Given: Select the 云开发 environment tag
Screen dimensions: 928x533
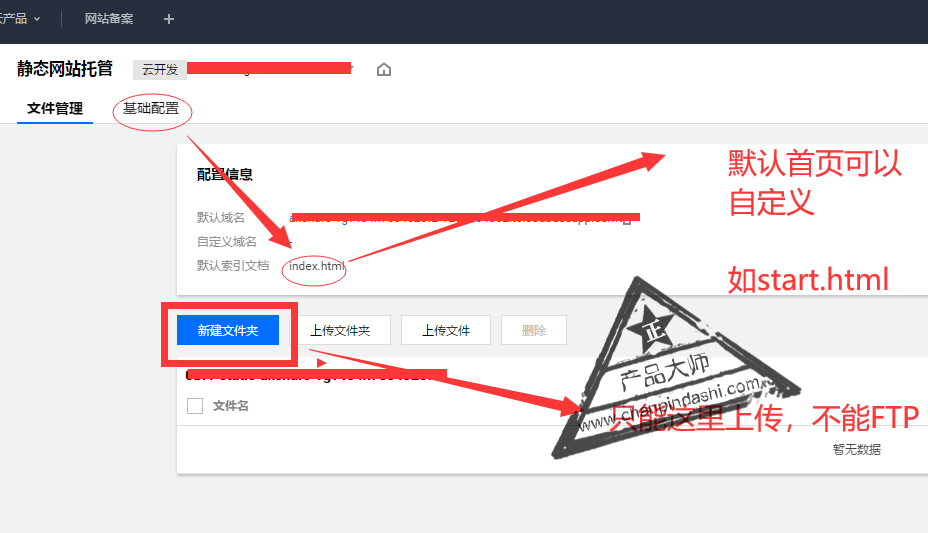Looking at the screenshot, I should click(160, 70).
